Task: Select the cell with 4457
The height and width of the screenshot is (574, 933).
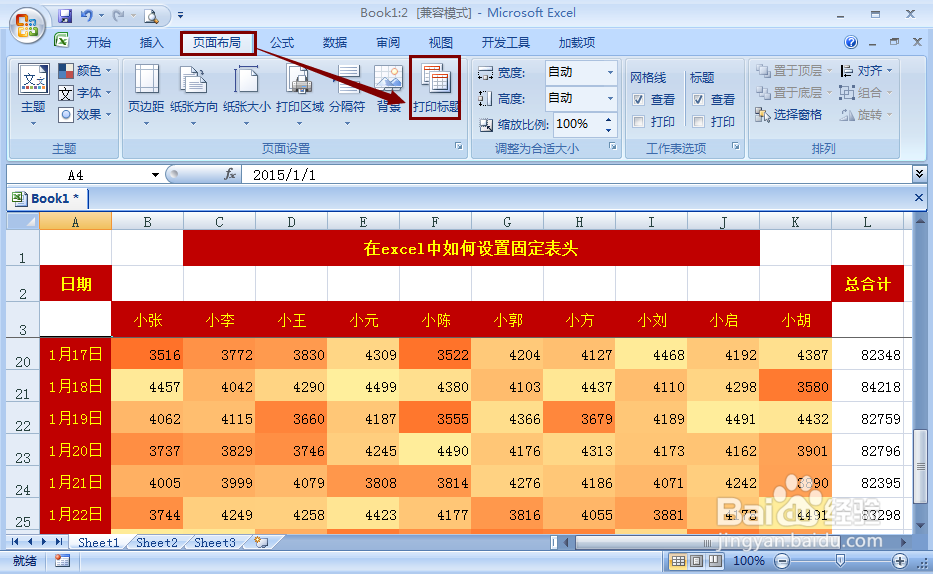Action: (147, 387)
